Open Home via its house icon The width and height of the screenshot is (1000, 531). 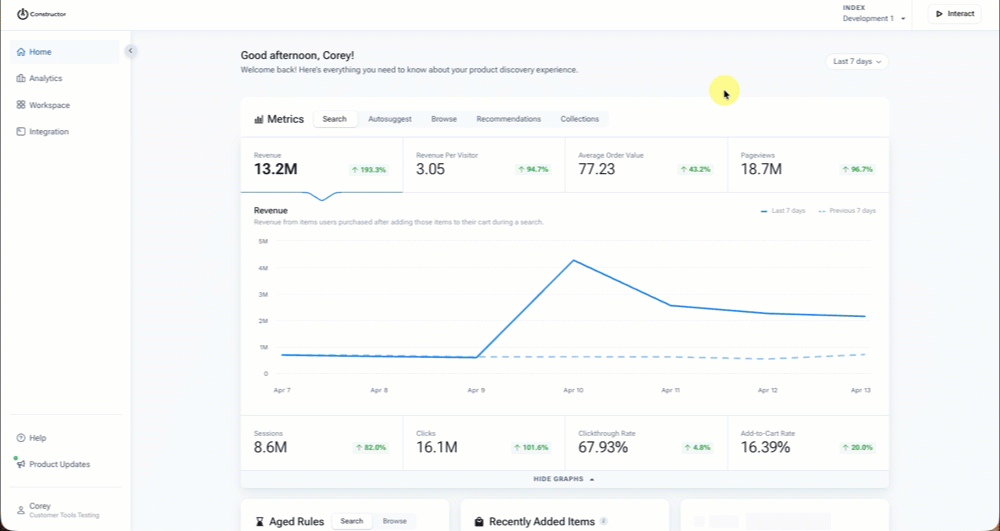coord(21,52)
